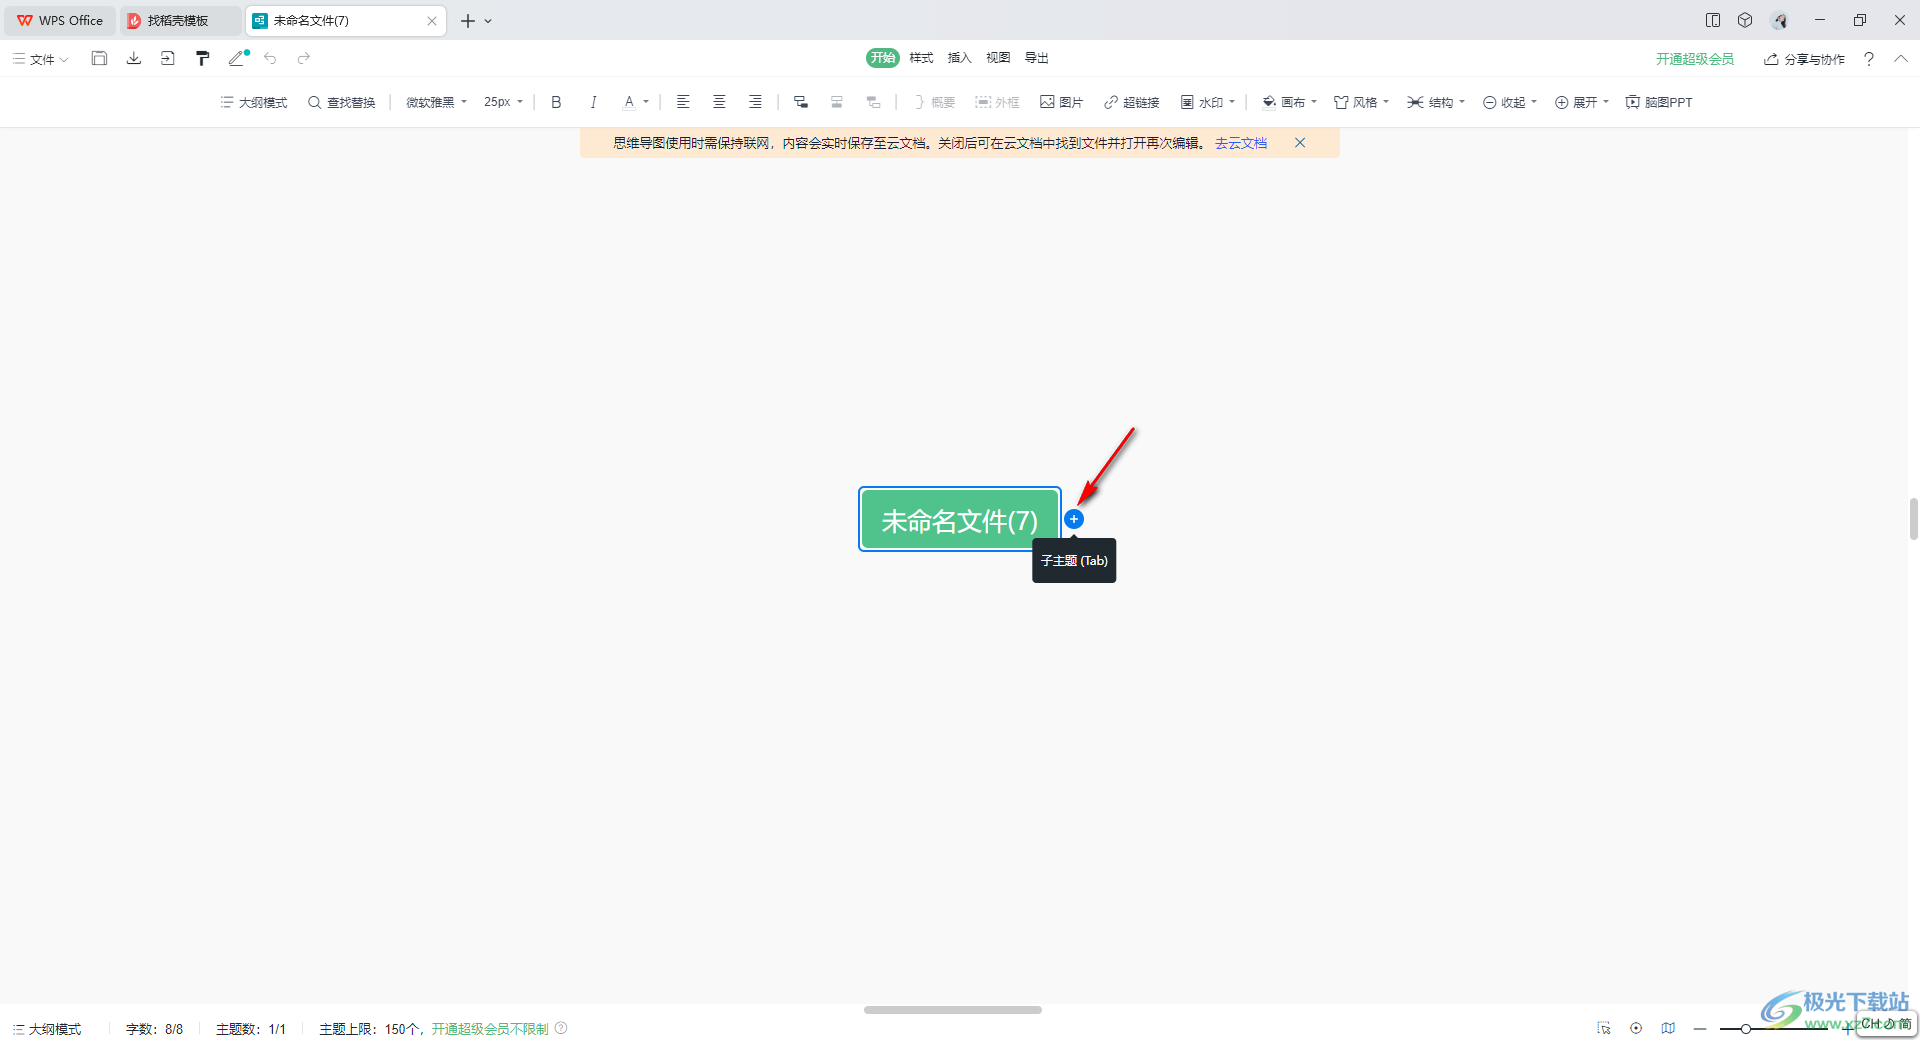Align text left
Image resolution: width=1920 pixels, height=1040 pixels.
tap(683, 102)
